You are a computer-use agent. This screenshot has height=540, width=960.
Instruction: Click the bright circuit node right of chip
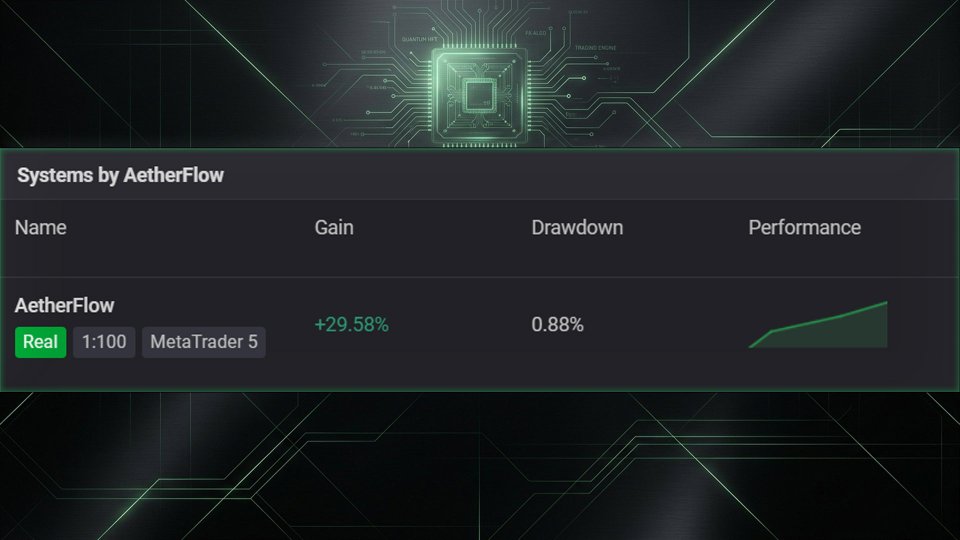[x=584, y=78]
